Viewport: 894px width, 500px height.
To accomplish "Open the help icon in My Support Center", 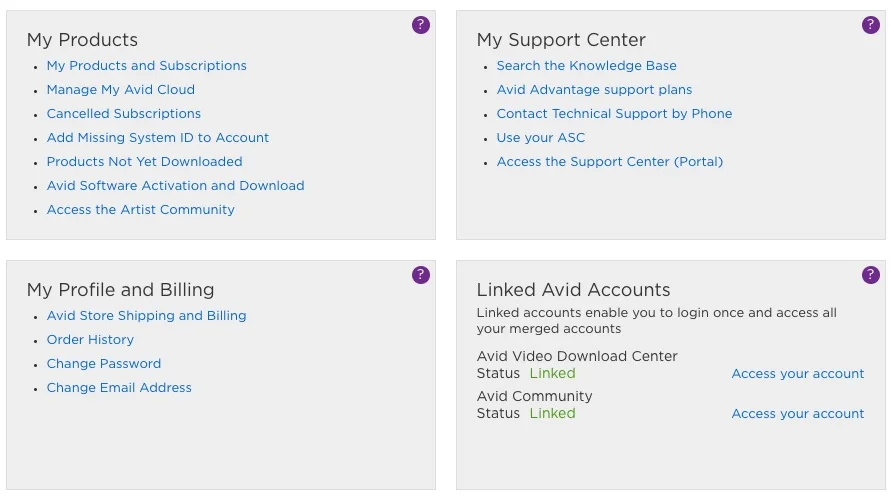I will [871, 25].
